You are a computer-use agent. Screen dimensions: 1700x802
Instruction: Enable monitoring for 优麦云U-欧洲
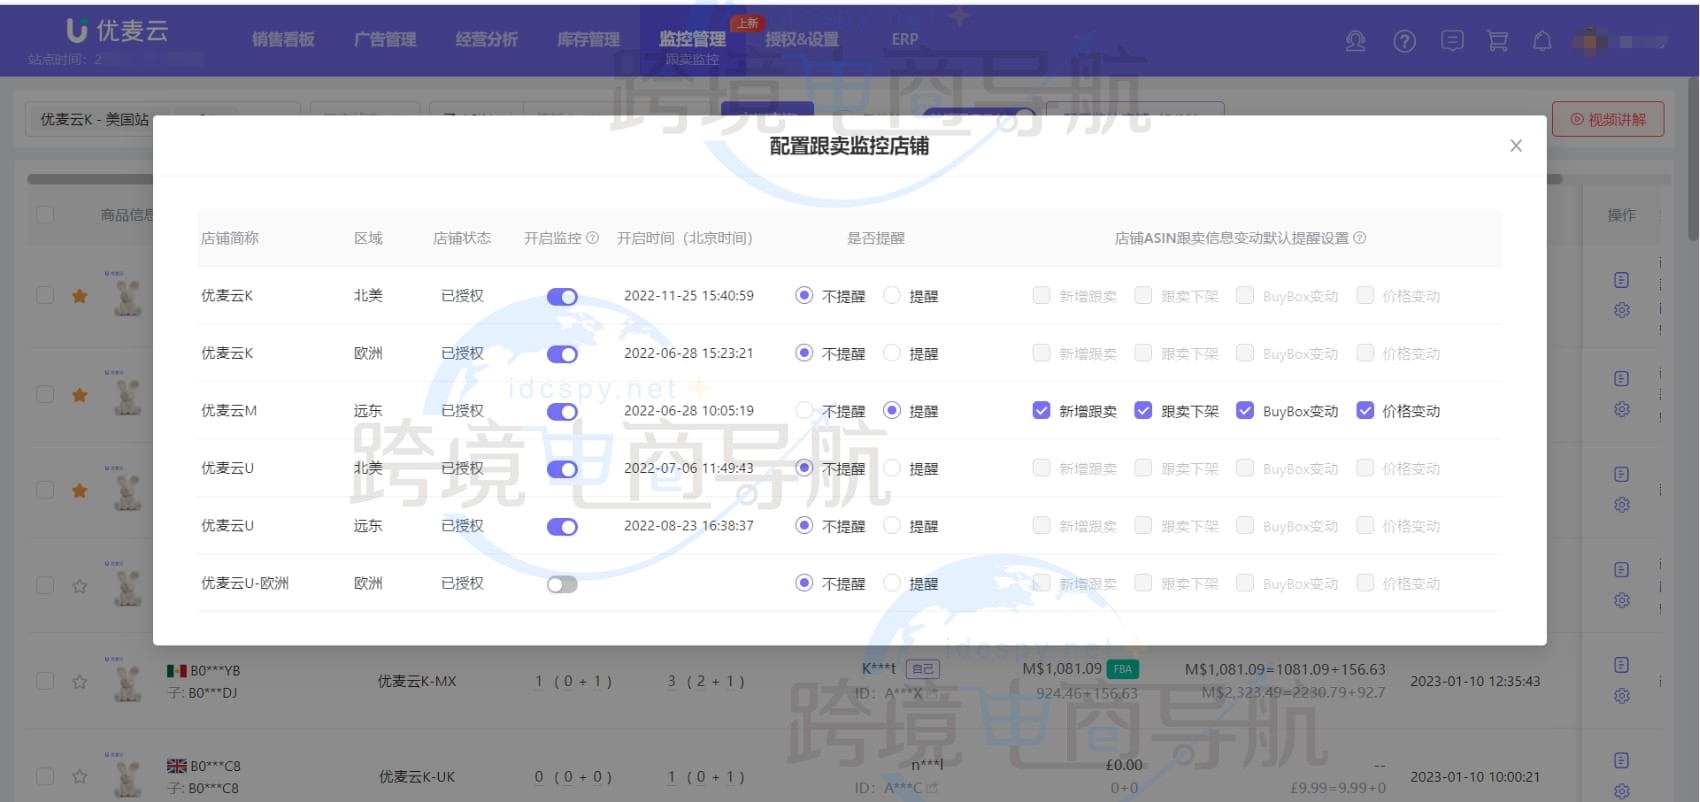pos(562,584)
